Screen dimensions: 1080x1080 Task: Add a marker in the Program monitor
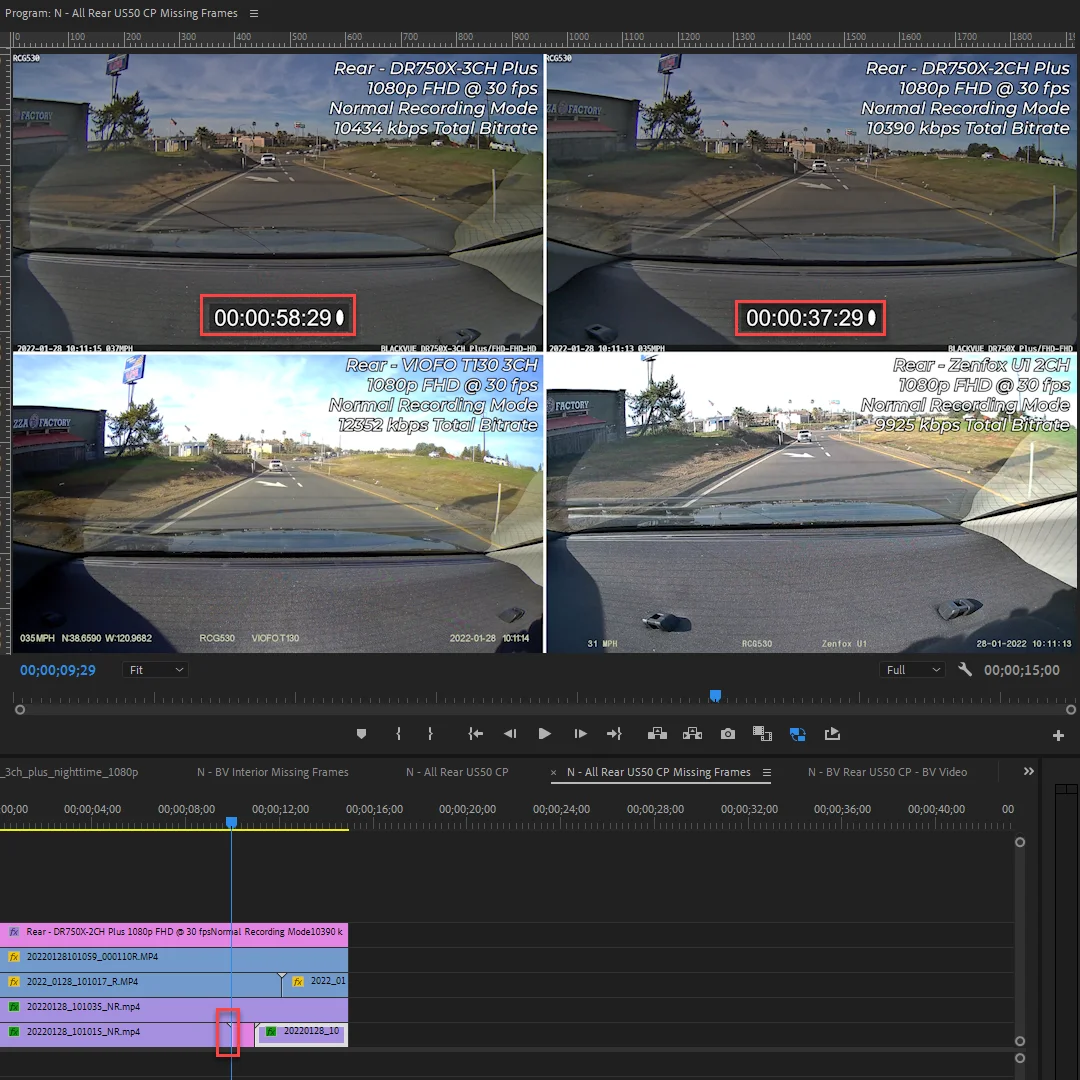pyautogui.click(x=361, y=734)
